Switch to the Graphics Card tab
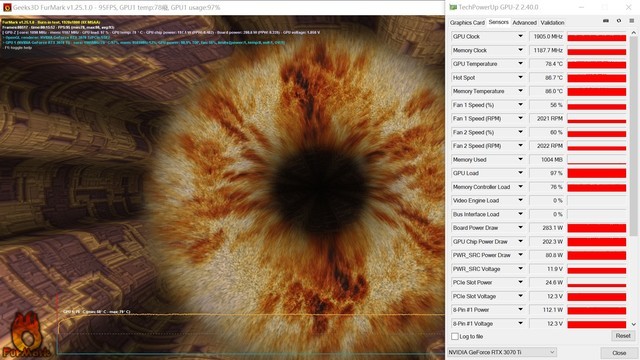This screenshot has width=640, height=360. coord(467,22)
